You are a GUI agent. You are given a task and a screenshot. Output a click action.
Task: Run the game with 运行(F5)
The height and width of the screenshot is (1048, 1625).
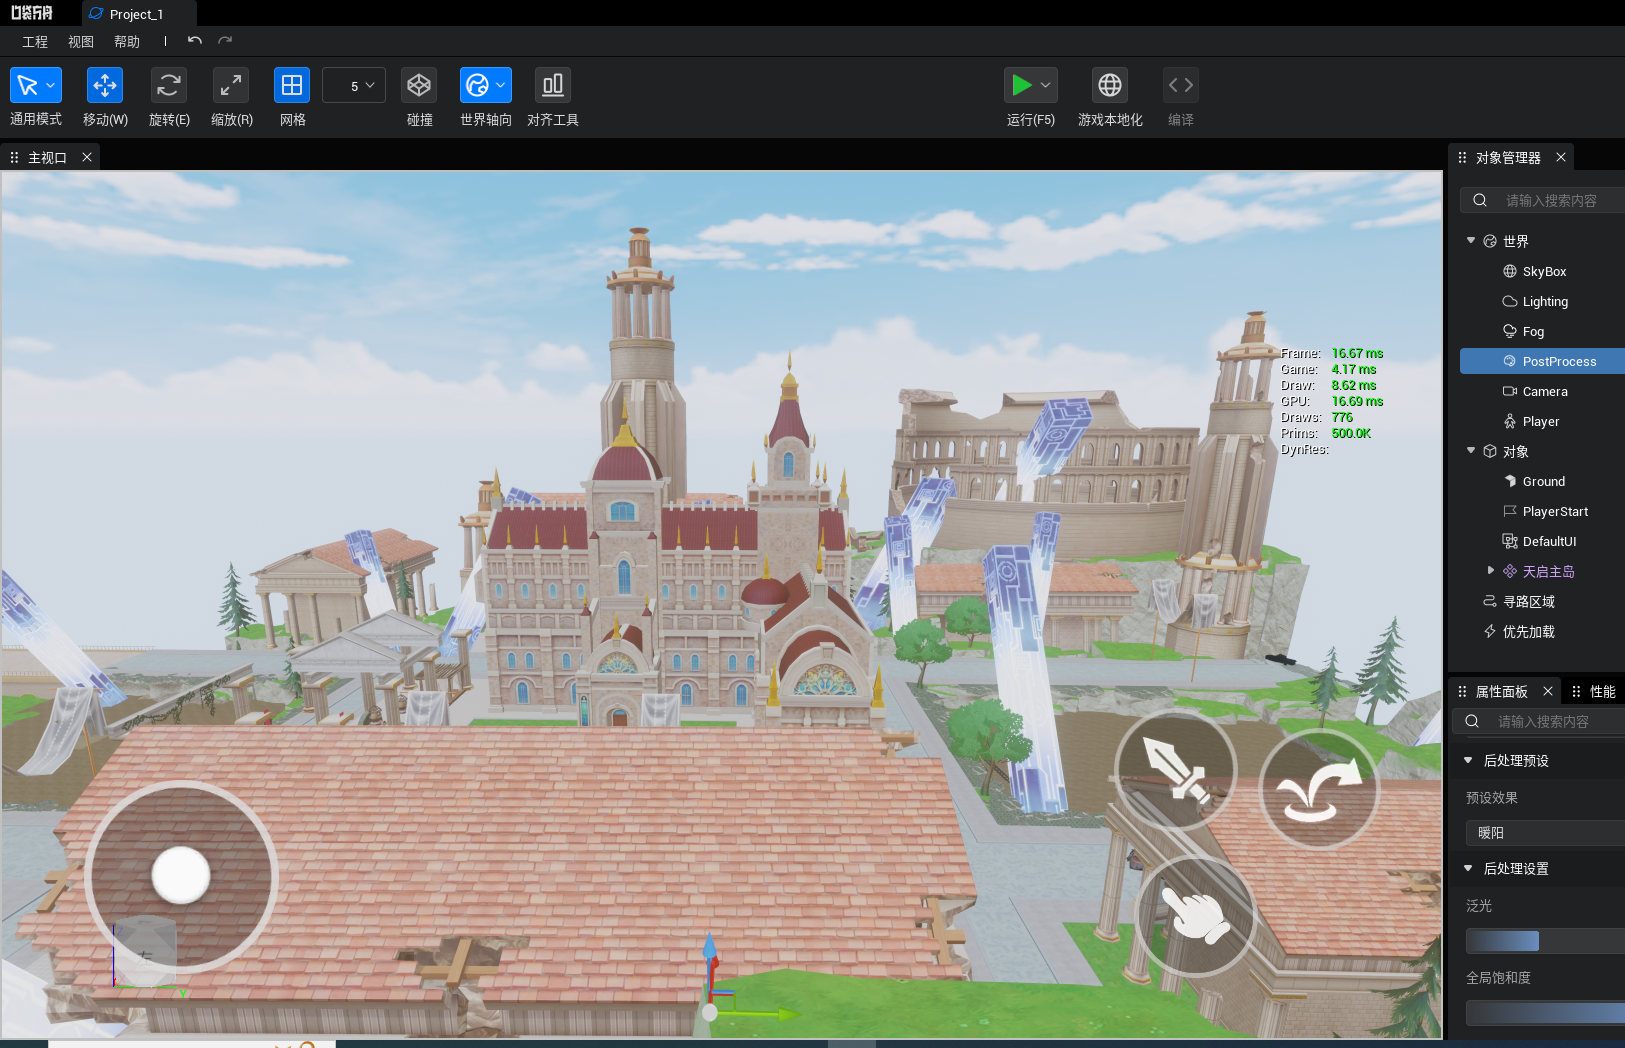pos(1021,85)
